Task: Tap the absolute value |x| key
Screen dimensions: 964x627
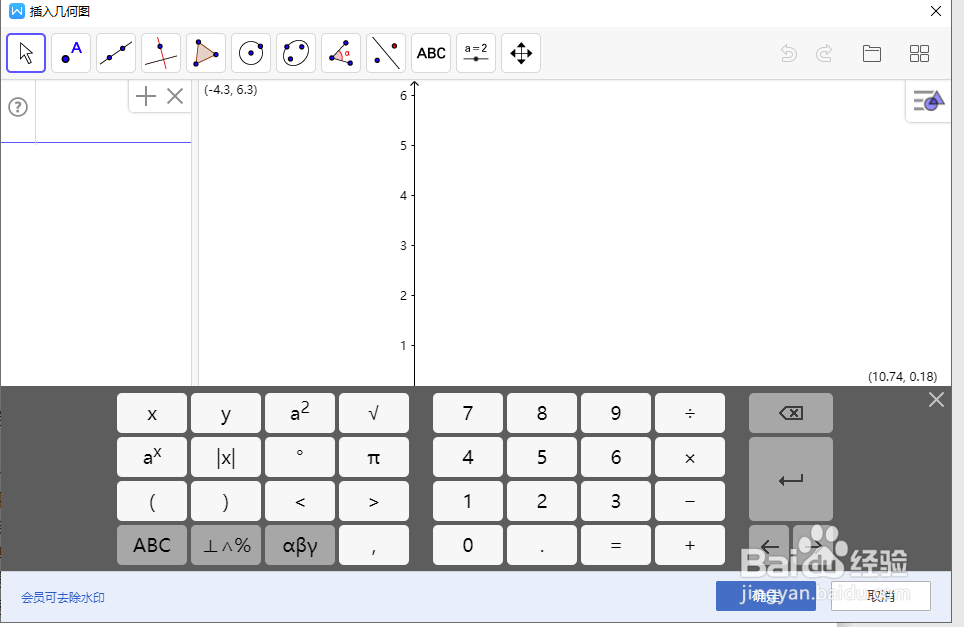Action: click(226, 457)
